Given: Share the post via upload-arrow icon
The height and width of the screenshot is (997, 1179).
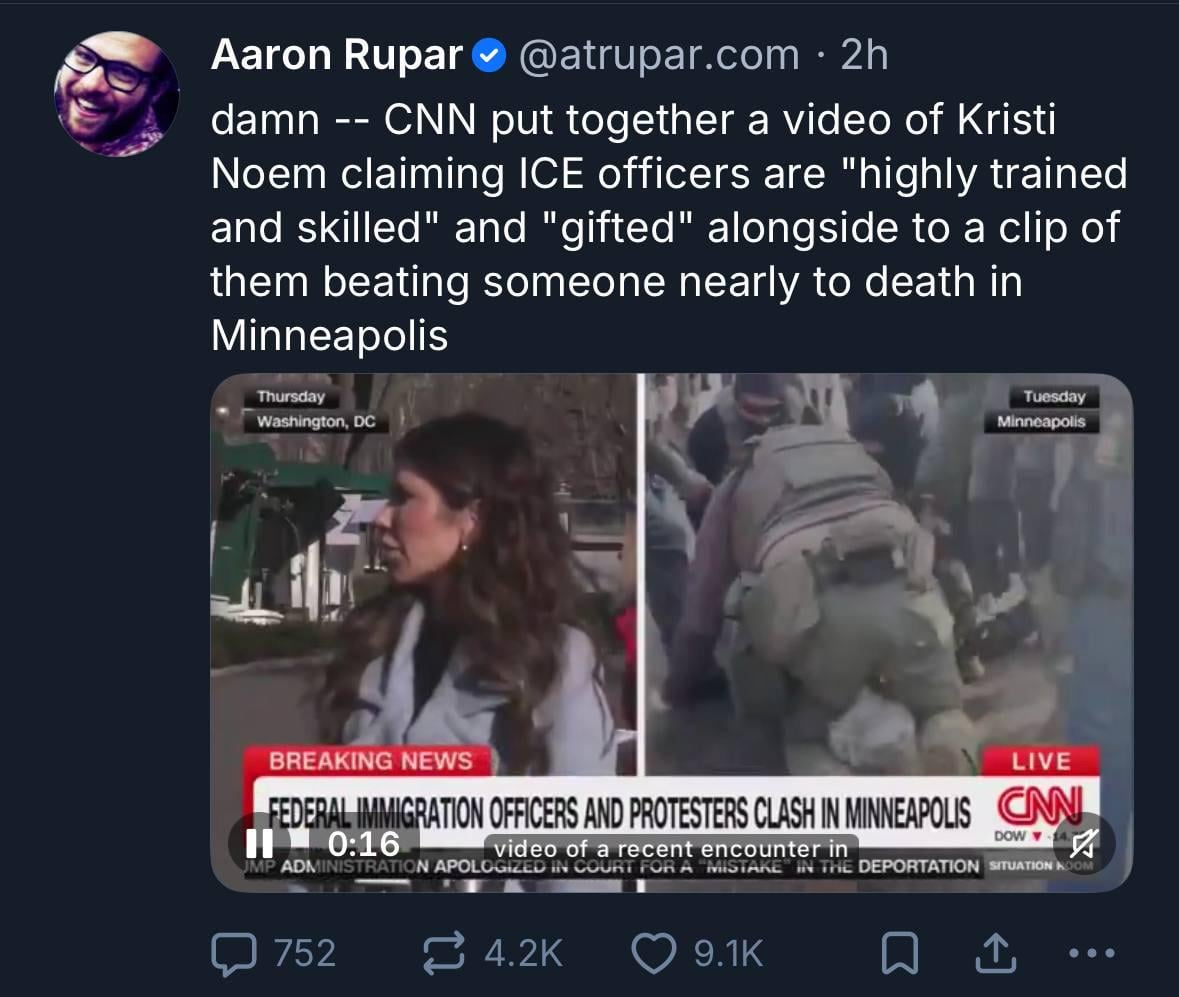Looking at the screenshot, I should coord(996,953).
